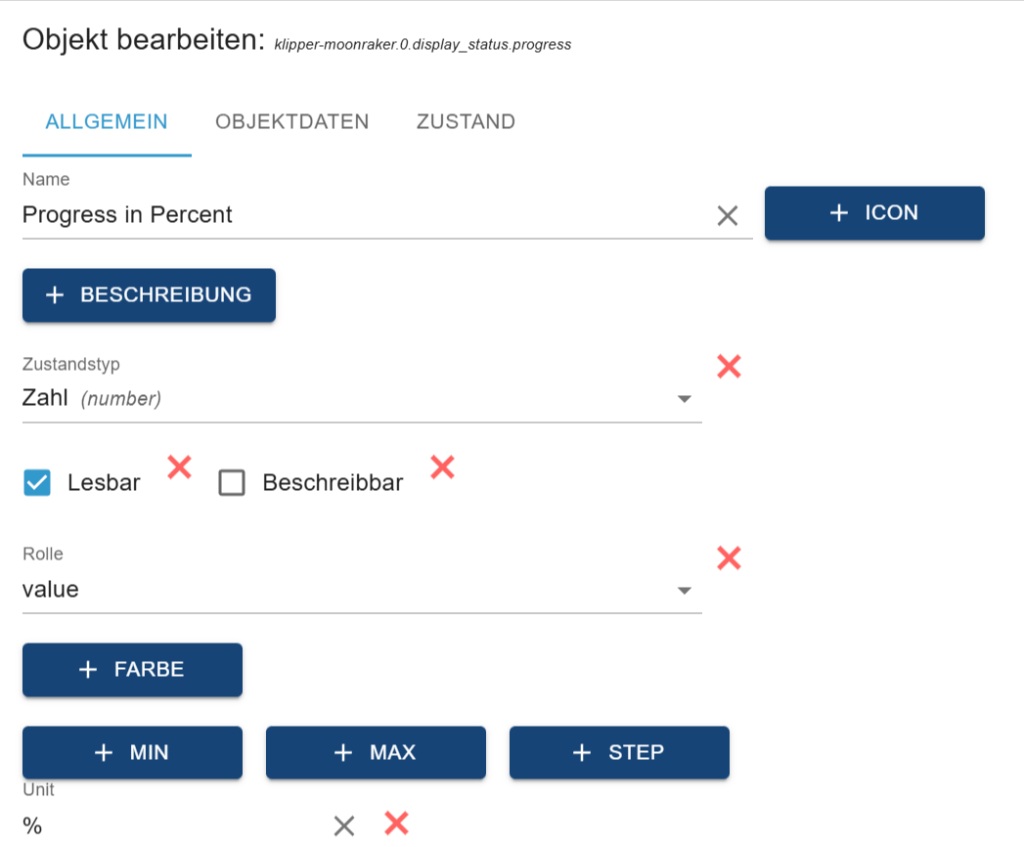The width and height of the screenshot is (1024, 847).
Task: Open the Zustand tab
Action: (x=466, y=122)
